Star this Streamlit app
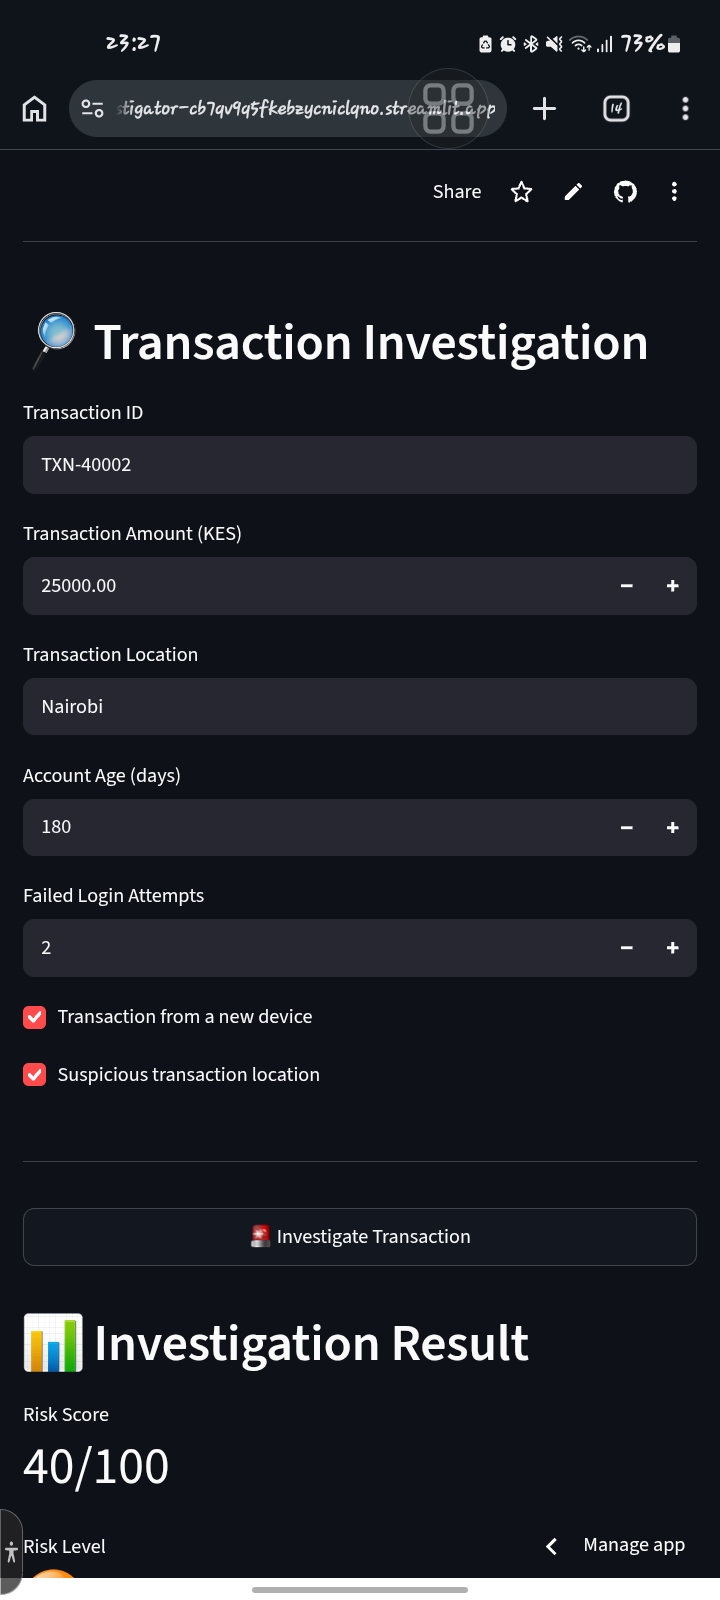 tap(521, 192)
